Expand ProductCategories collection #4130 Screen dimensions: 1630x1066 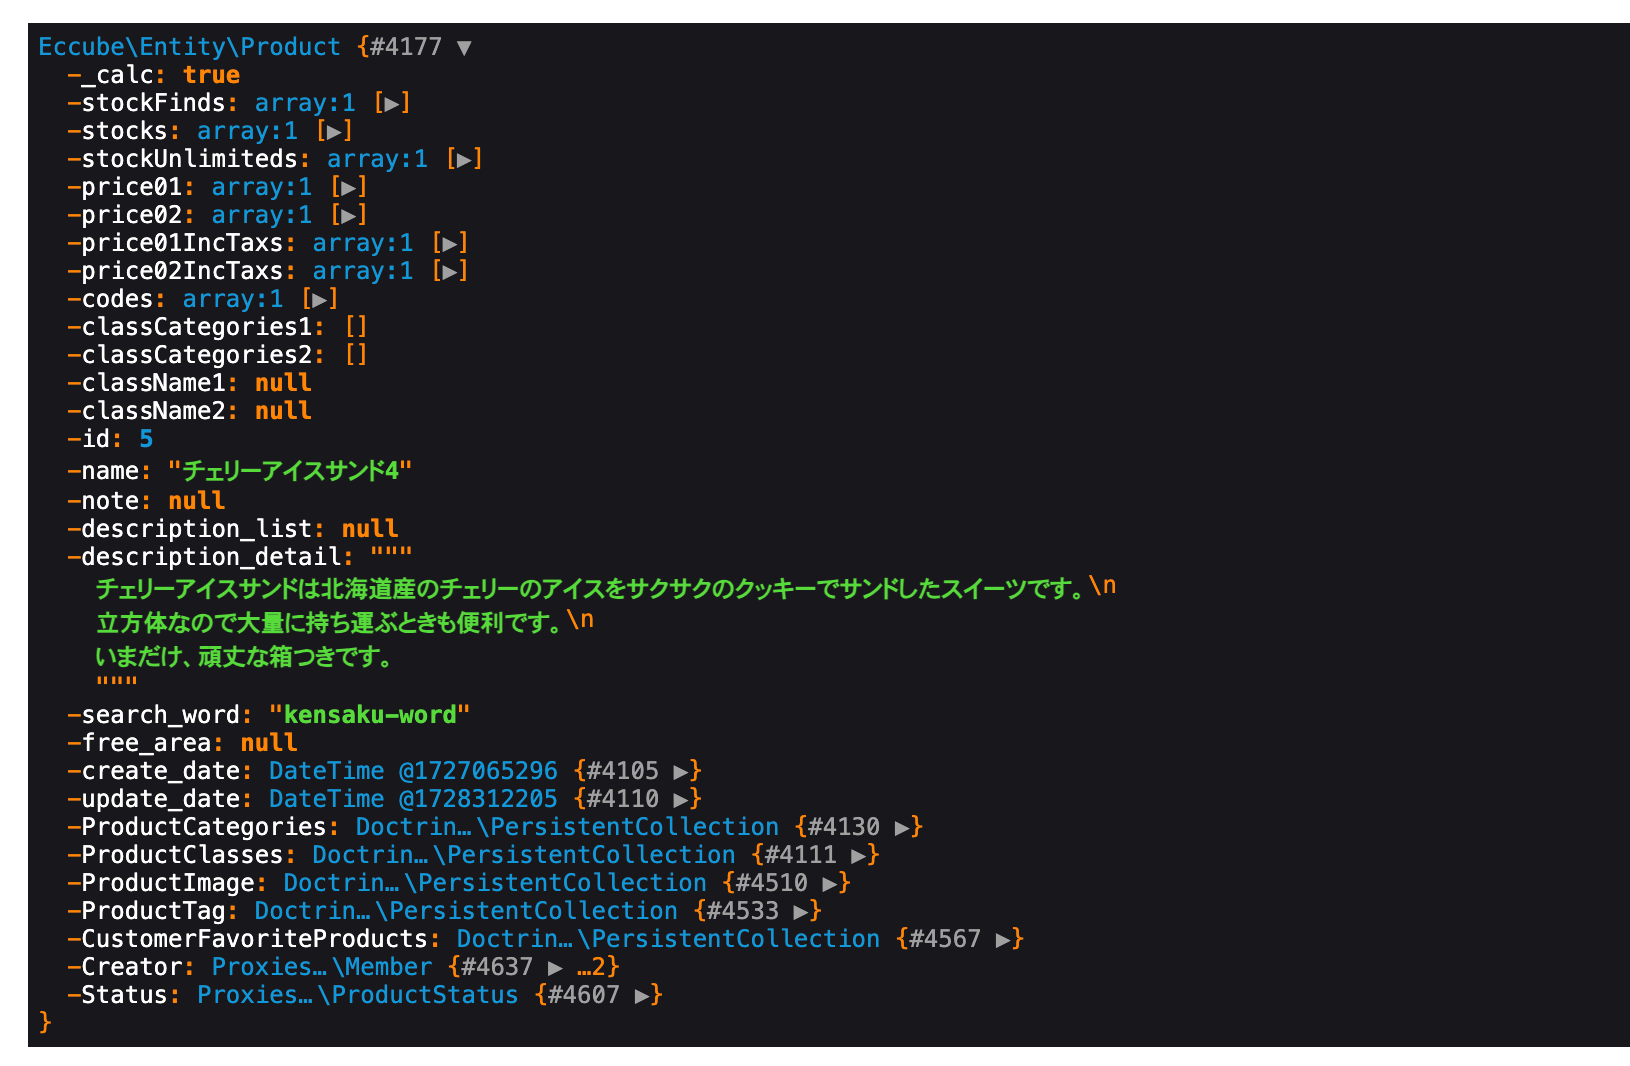[x=902, y=828]
